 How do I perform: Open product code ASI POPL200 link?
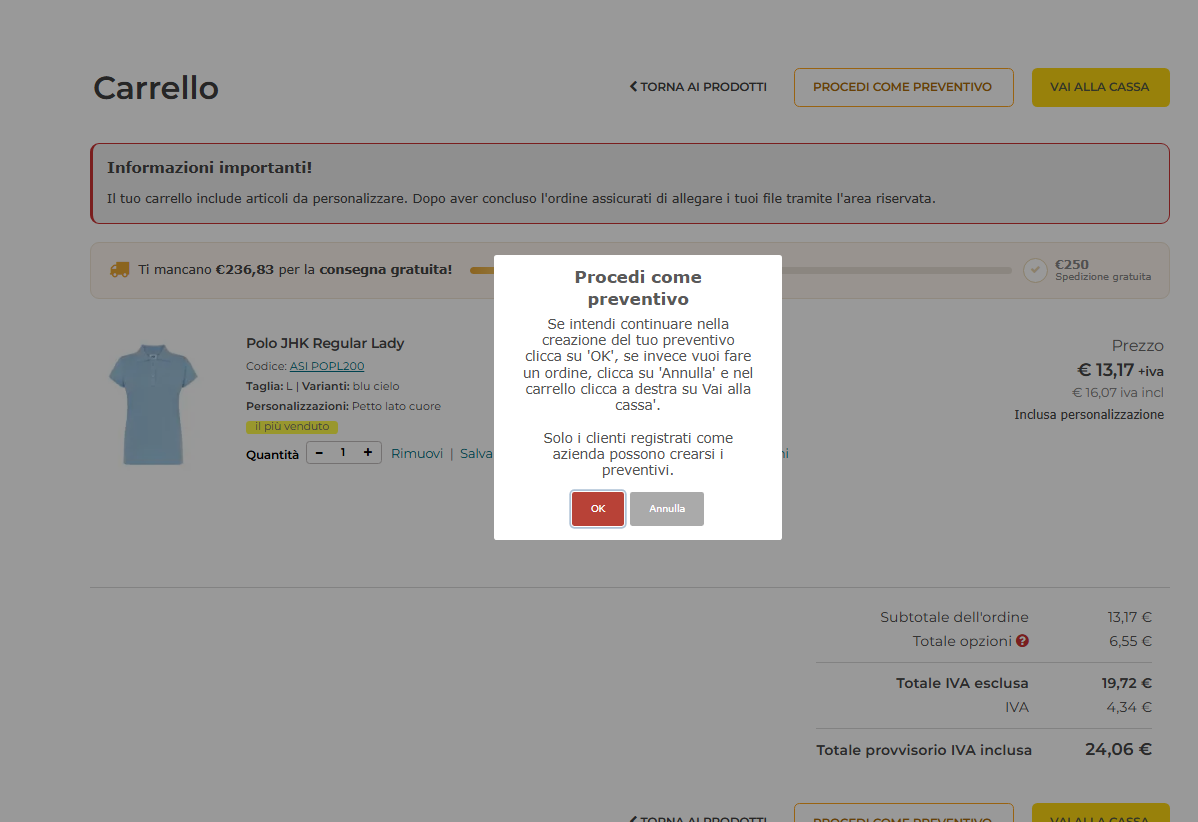327,366
